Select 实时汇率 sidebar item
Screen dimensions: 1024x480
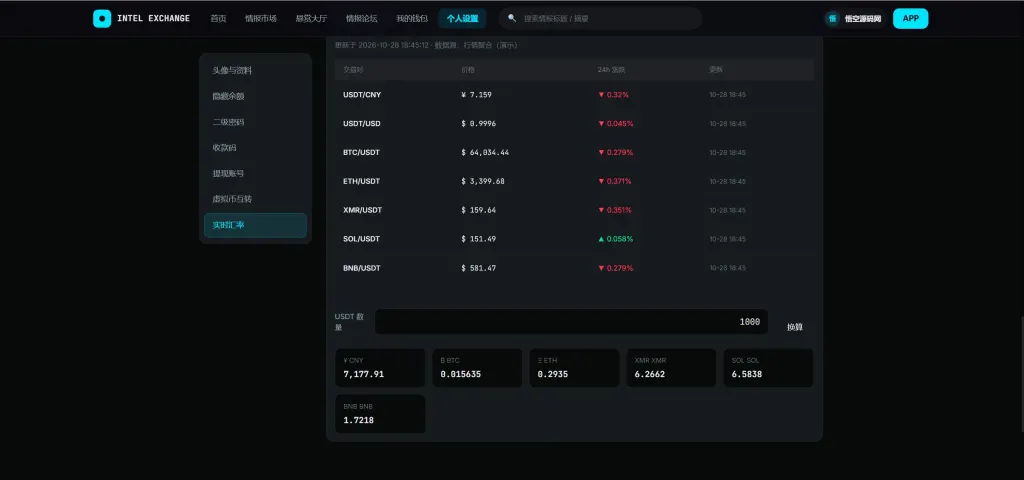255,225
